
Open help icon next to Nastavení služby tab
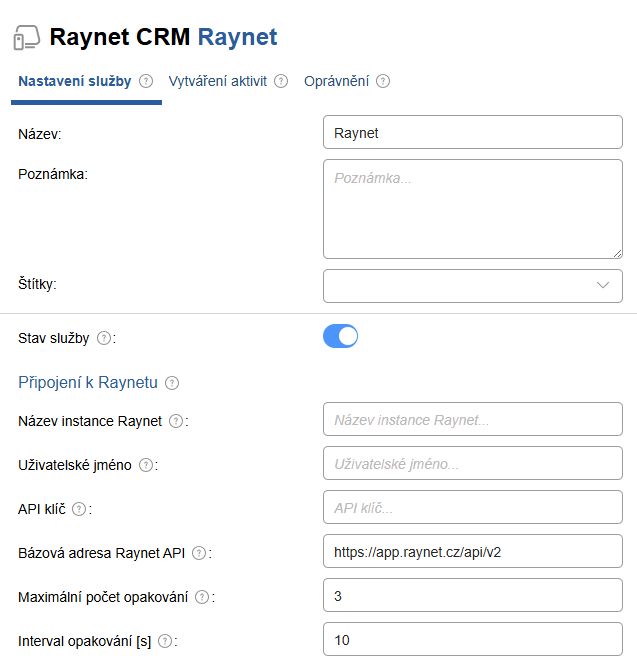pyautogui.click(x=146, y=81)
